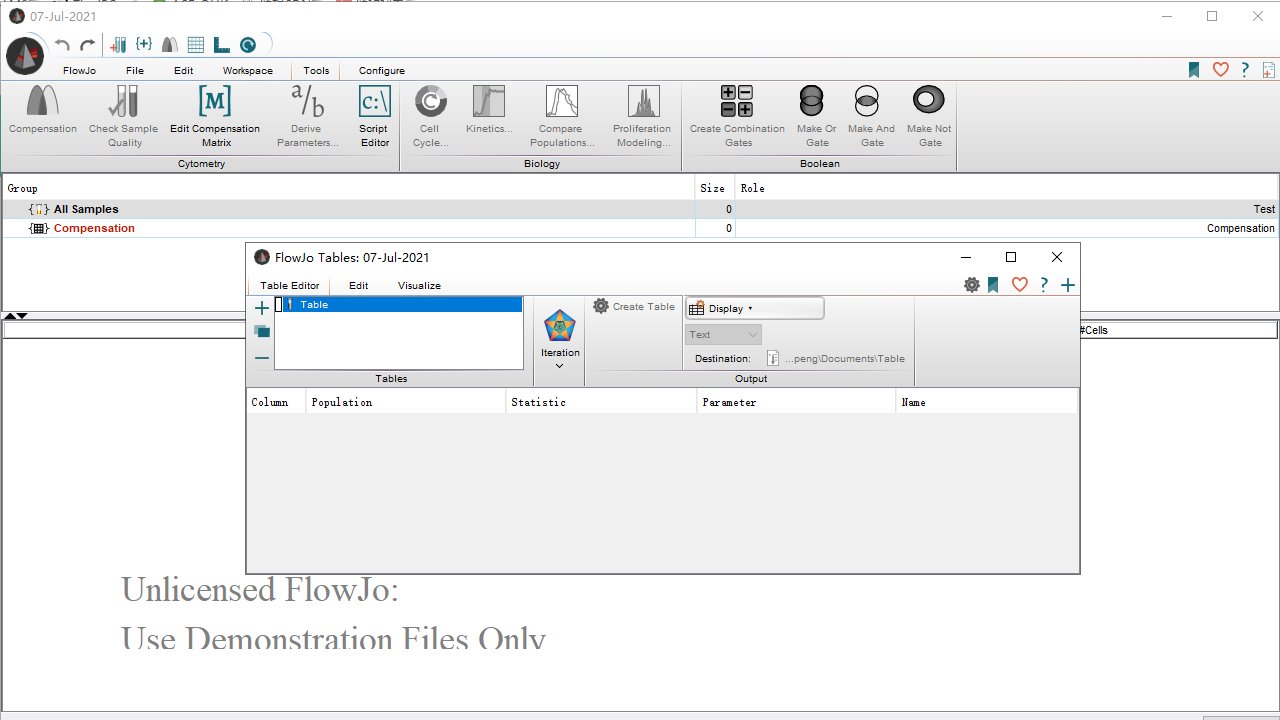Toggle the heart favorite icon in Tables window

point(1019,285)
